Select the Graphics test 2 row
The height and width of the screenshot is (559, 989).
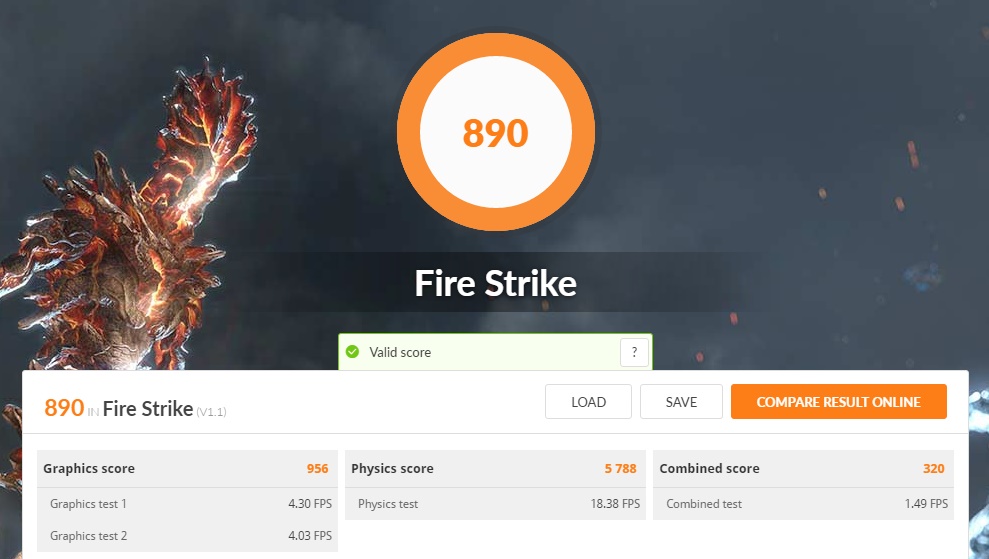pyautogui.click(x=187, y=536)
